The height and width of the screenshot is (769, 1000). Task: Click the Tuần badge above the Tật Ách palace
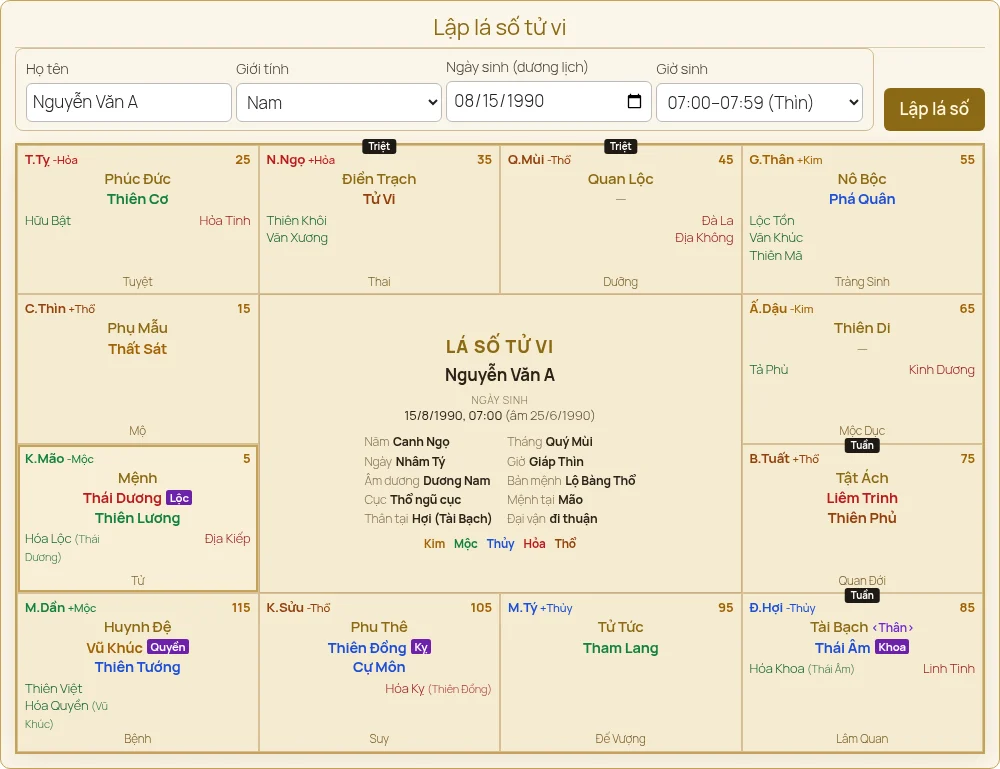862,445
